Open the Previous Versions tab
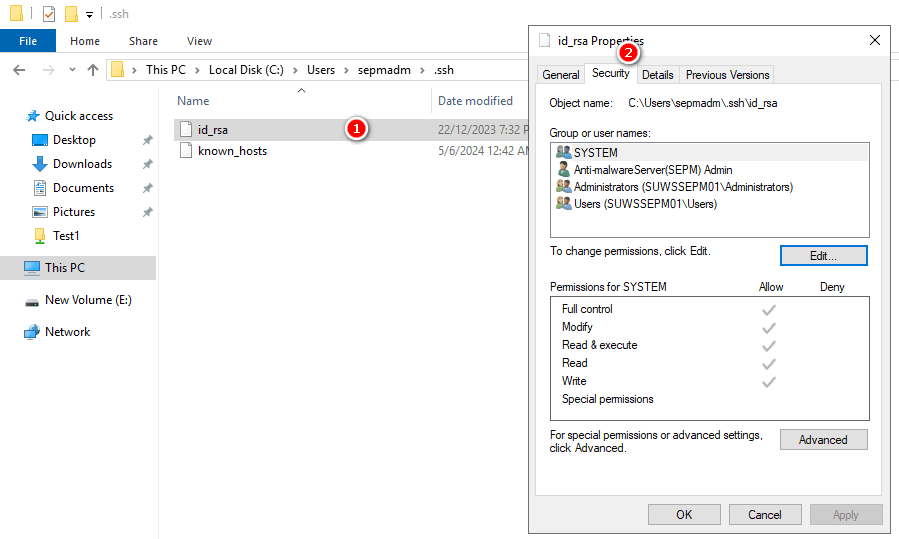 tap(727, 75)
